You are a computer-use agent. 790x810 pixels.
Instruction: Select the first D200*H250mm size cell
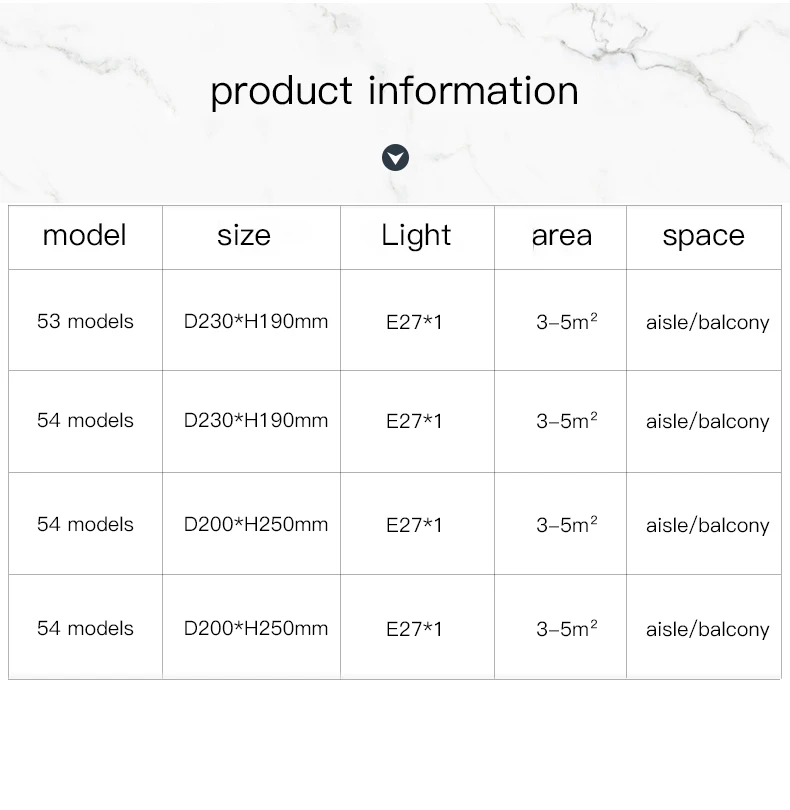(x=256, y=525)
